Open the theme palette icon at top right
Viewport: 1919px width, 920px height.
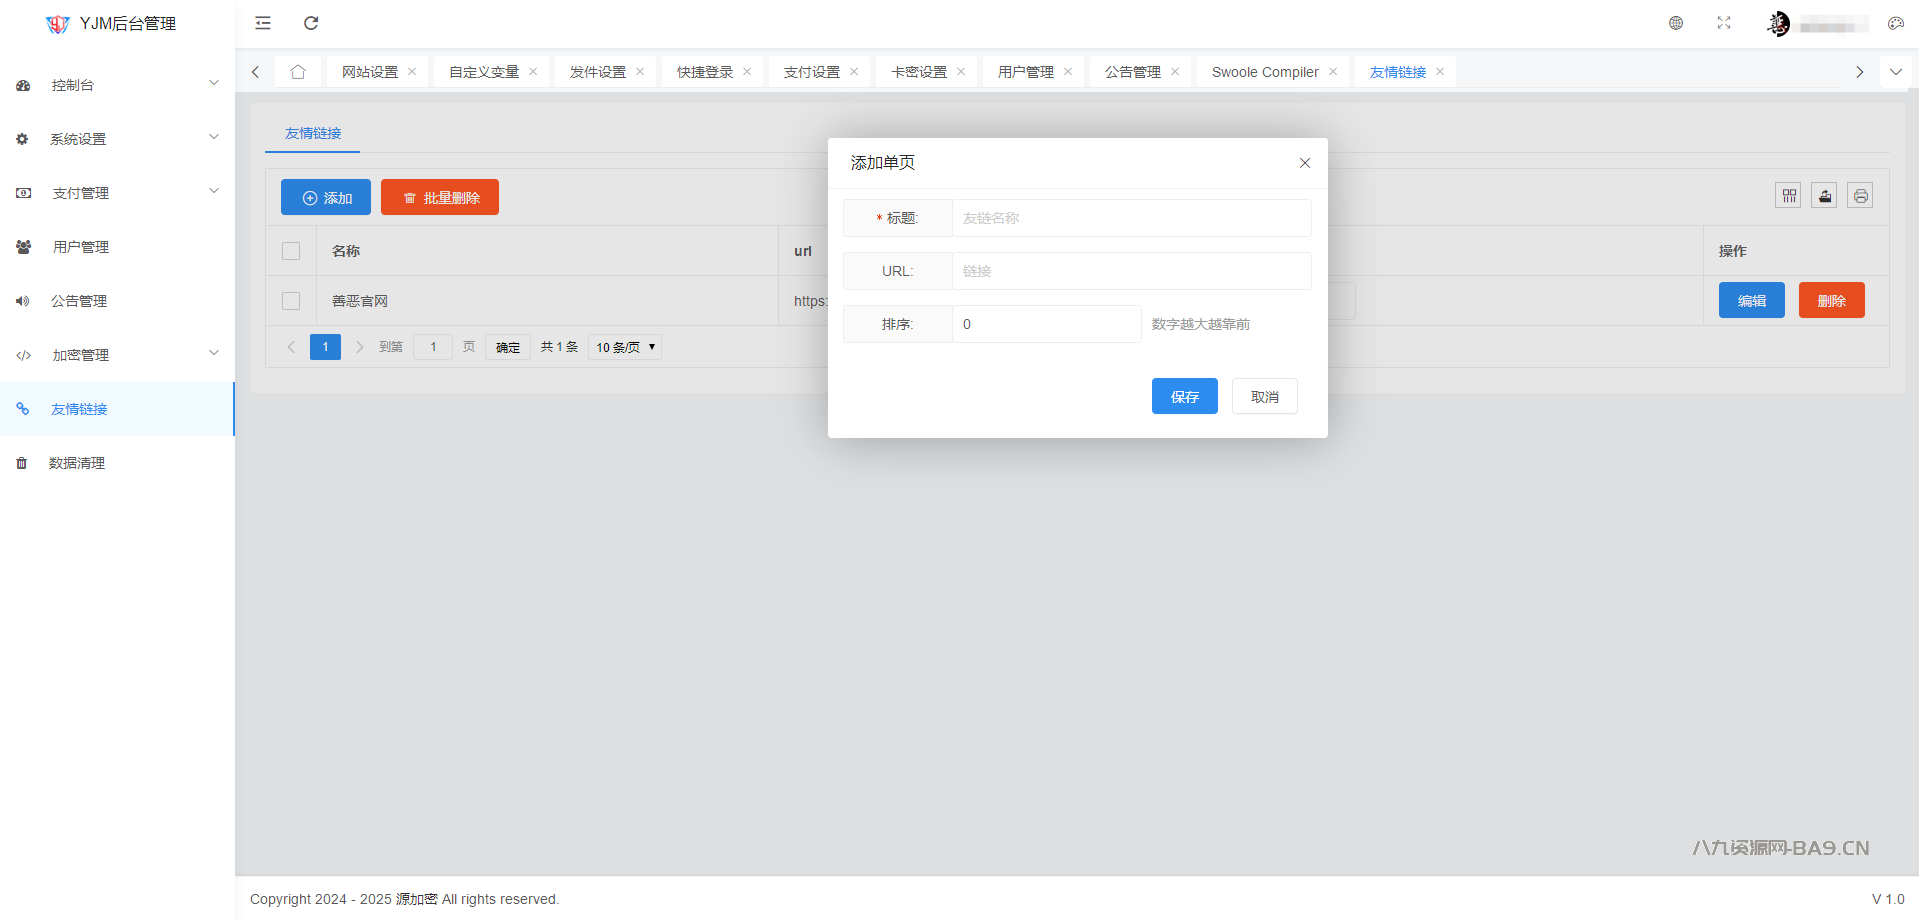tap(1895, 23)
